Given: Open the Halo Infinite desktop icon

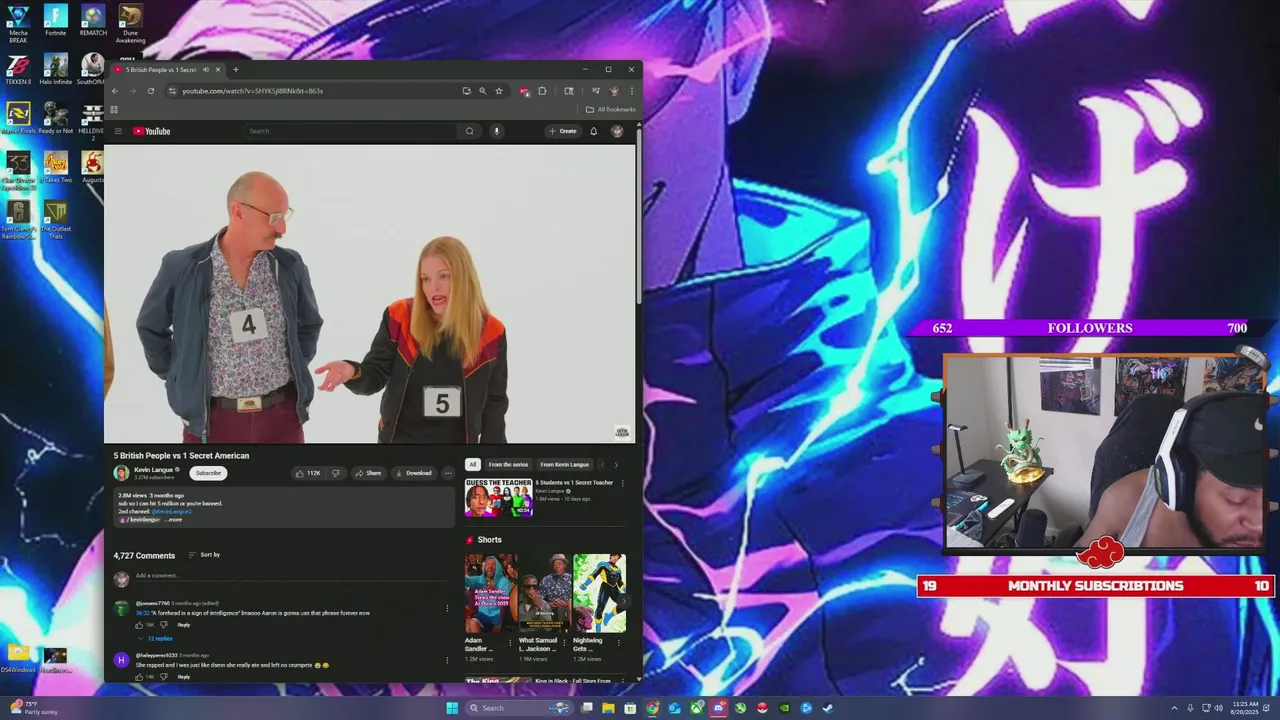Looking at the screenshot, I should pyautogui.click(x=55, y=70).
